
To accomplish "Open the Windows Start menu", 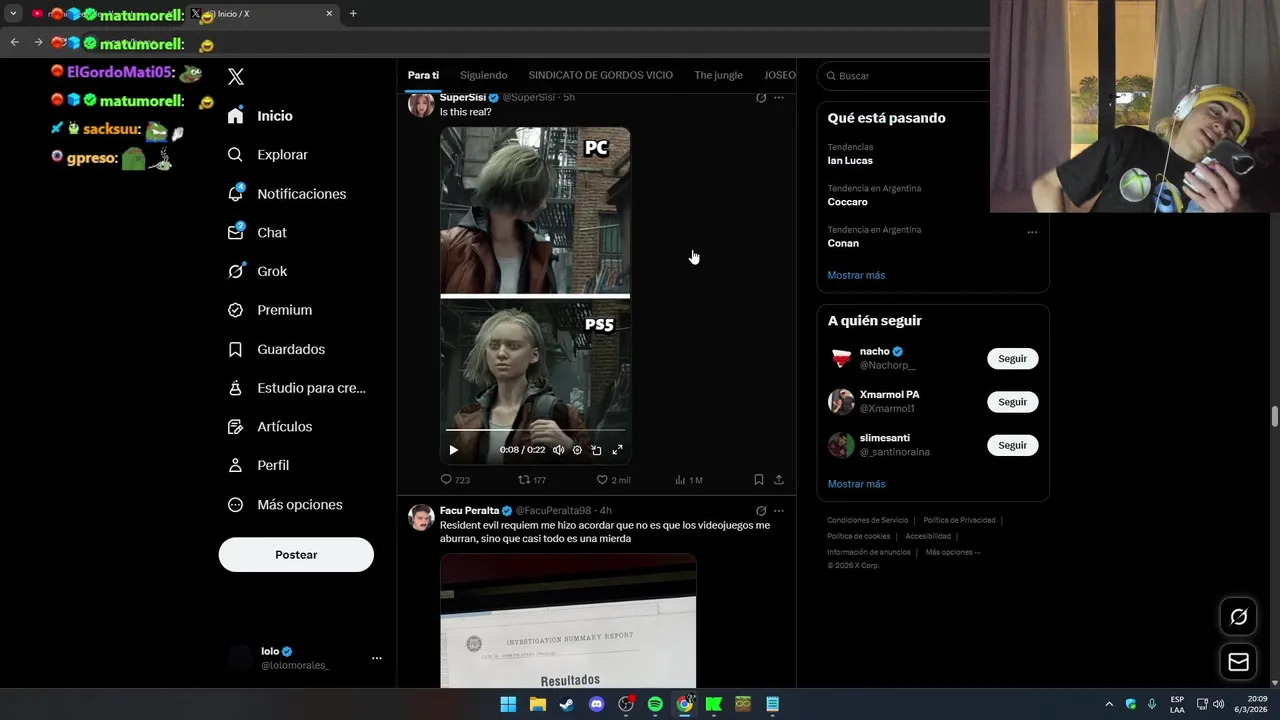I will pyautogui.click(x=508, y=704).
